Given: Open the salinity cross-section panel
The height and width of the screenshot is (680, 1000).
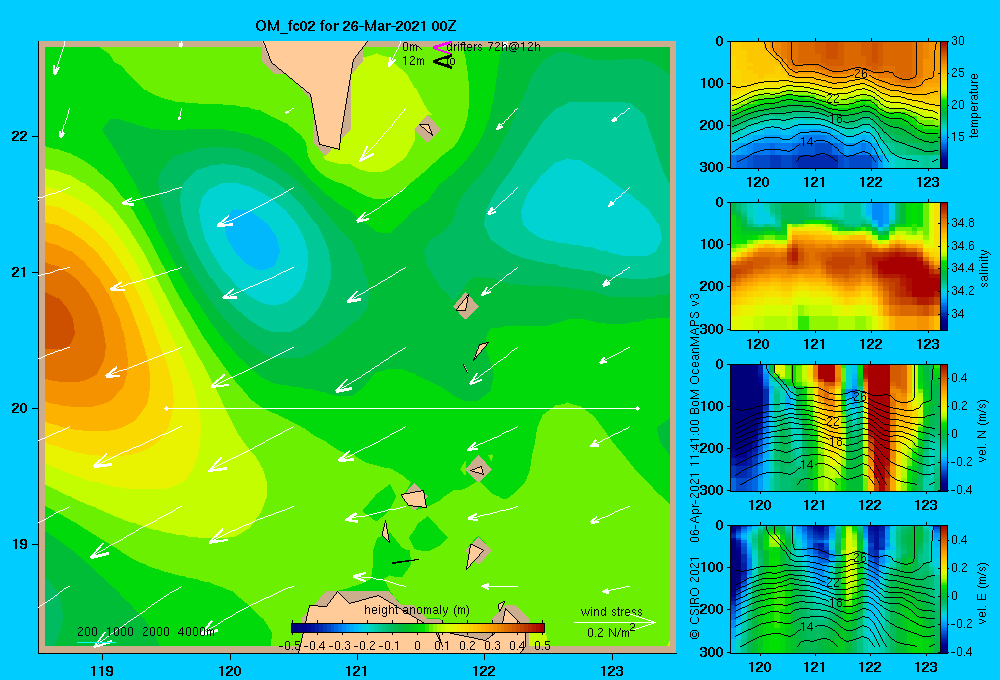Looking at the screenshot, I should click(834, 266).
